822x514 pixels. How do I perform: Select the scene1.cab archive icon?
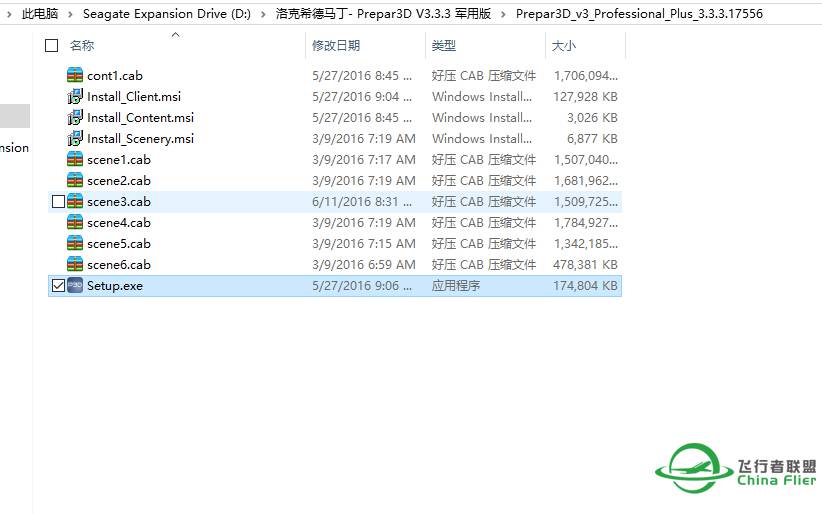point(75,160)
